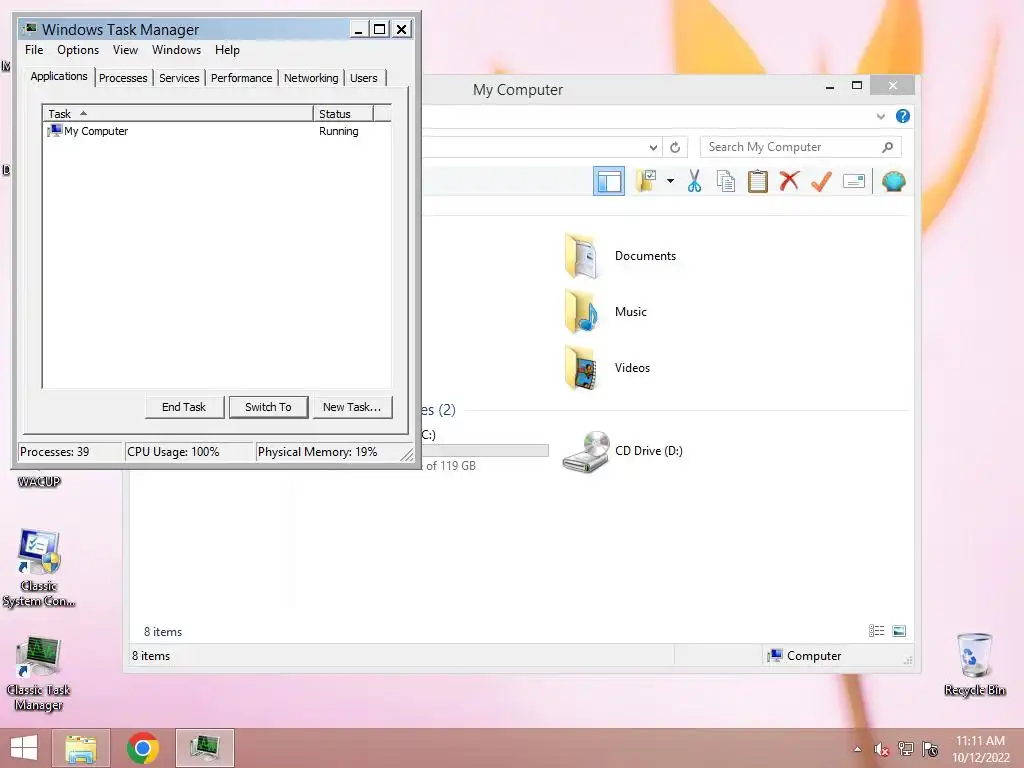Show hidden tray icons arrow
Image resolution: width=1024 pixels, height=768 pixels.
point(857,750)
